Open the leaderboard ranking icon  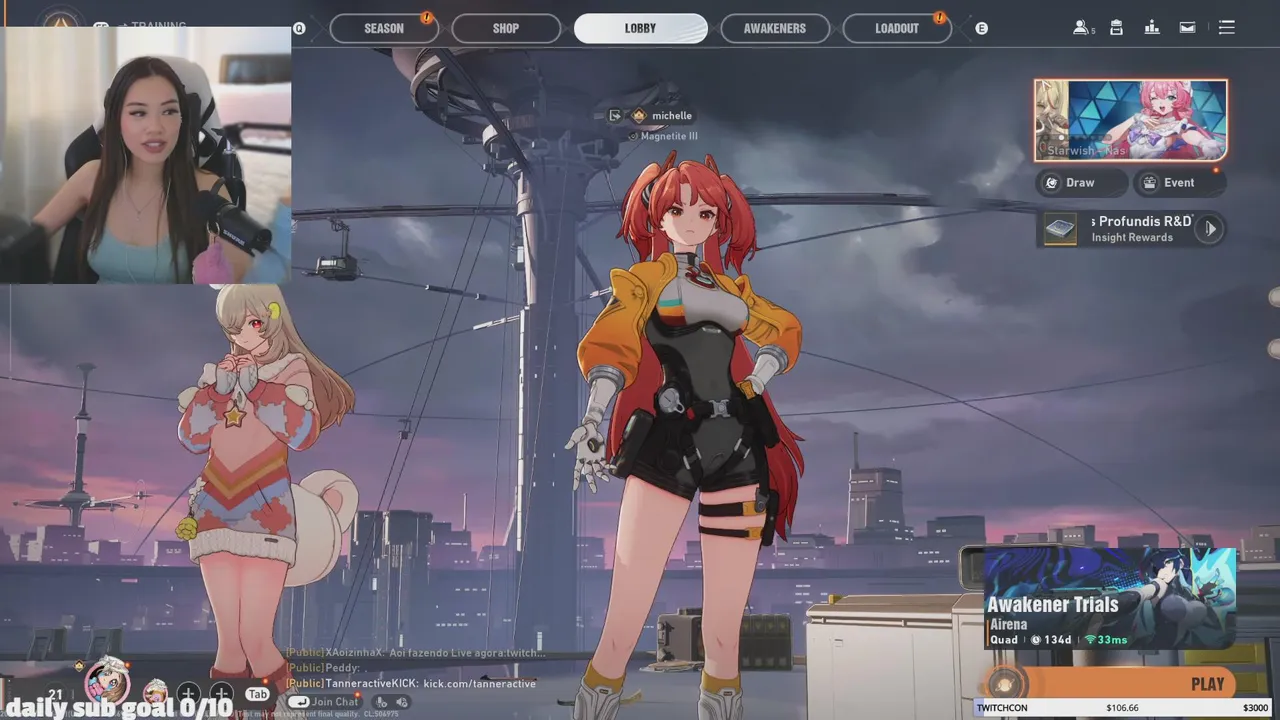(1152, 27)
